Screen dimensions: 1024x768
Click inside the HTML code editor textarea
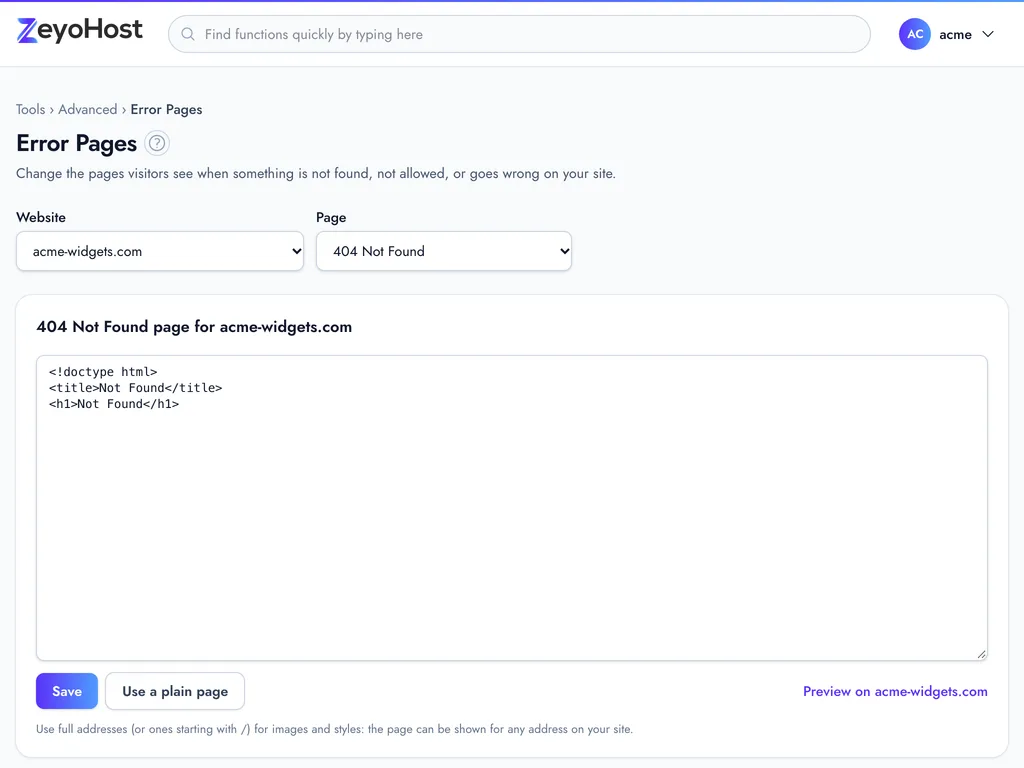tap(512, 507)
